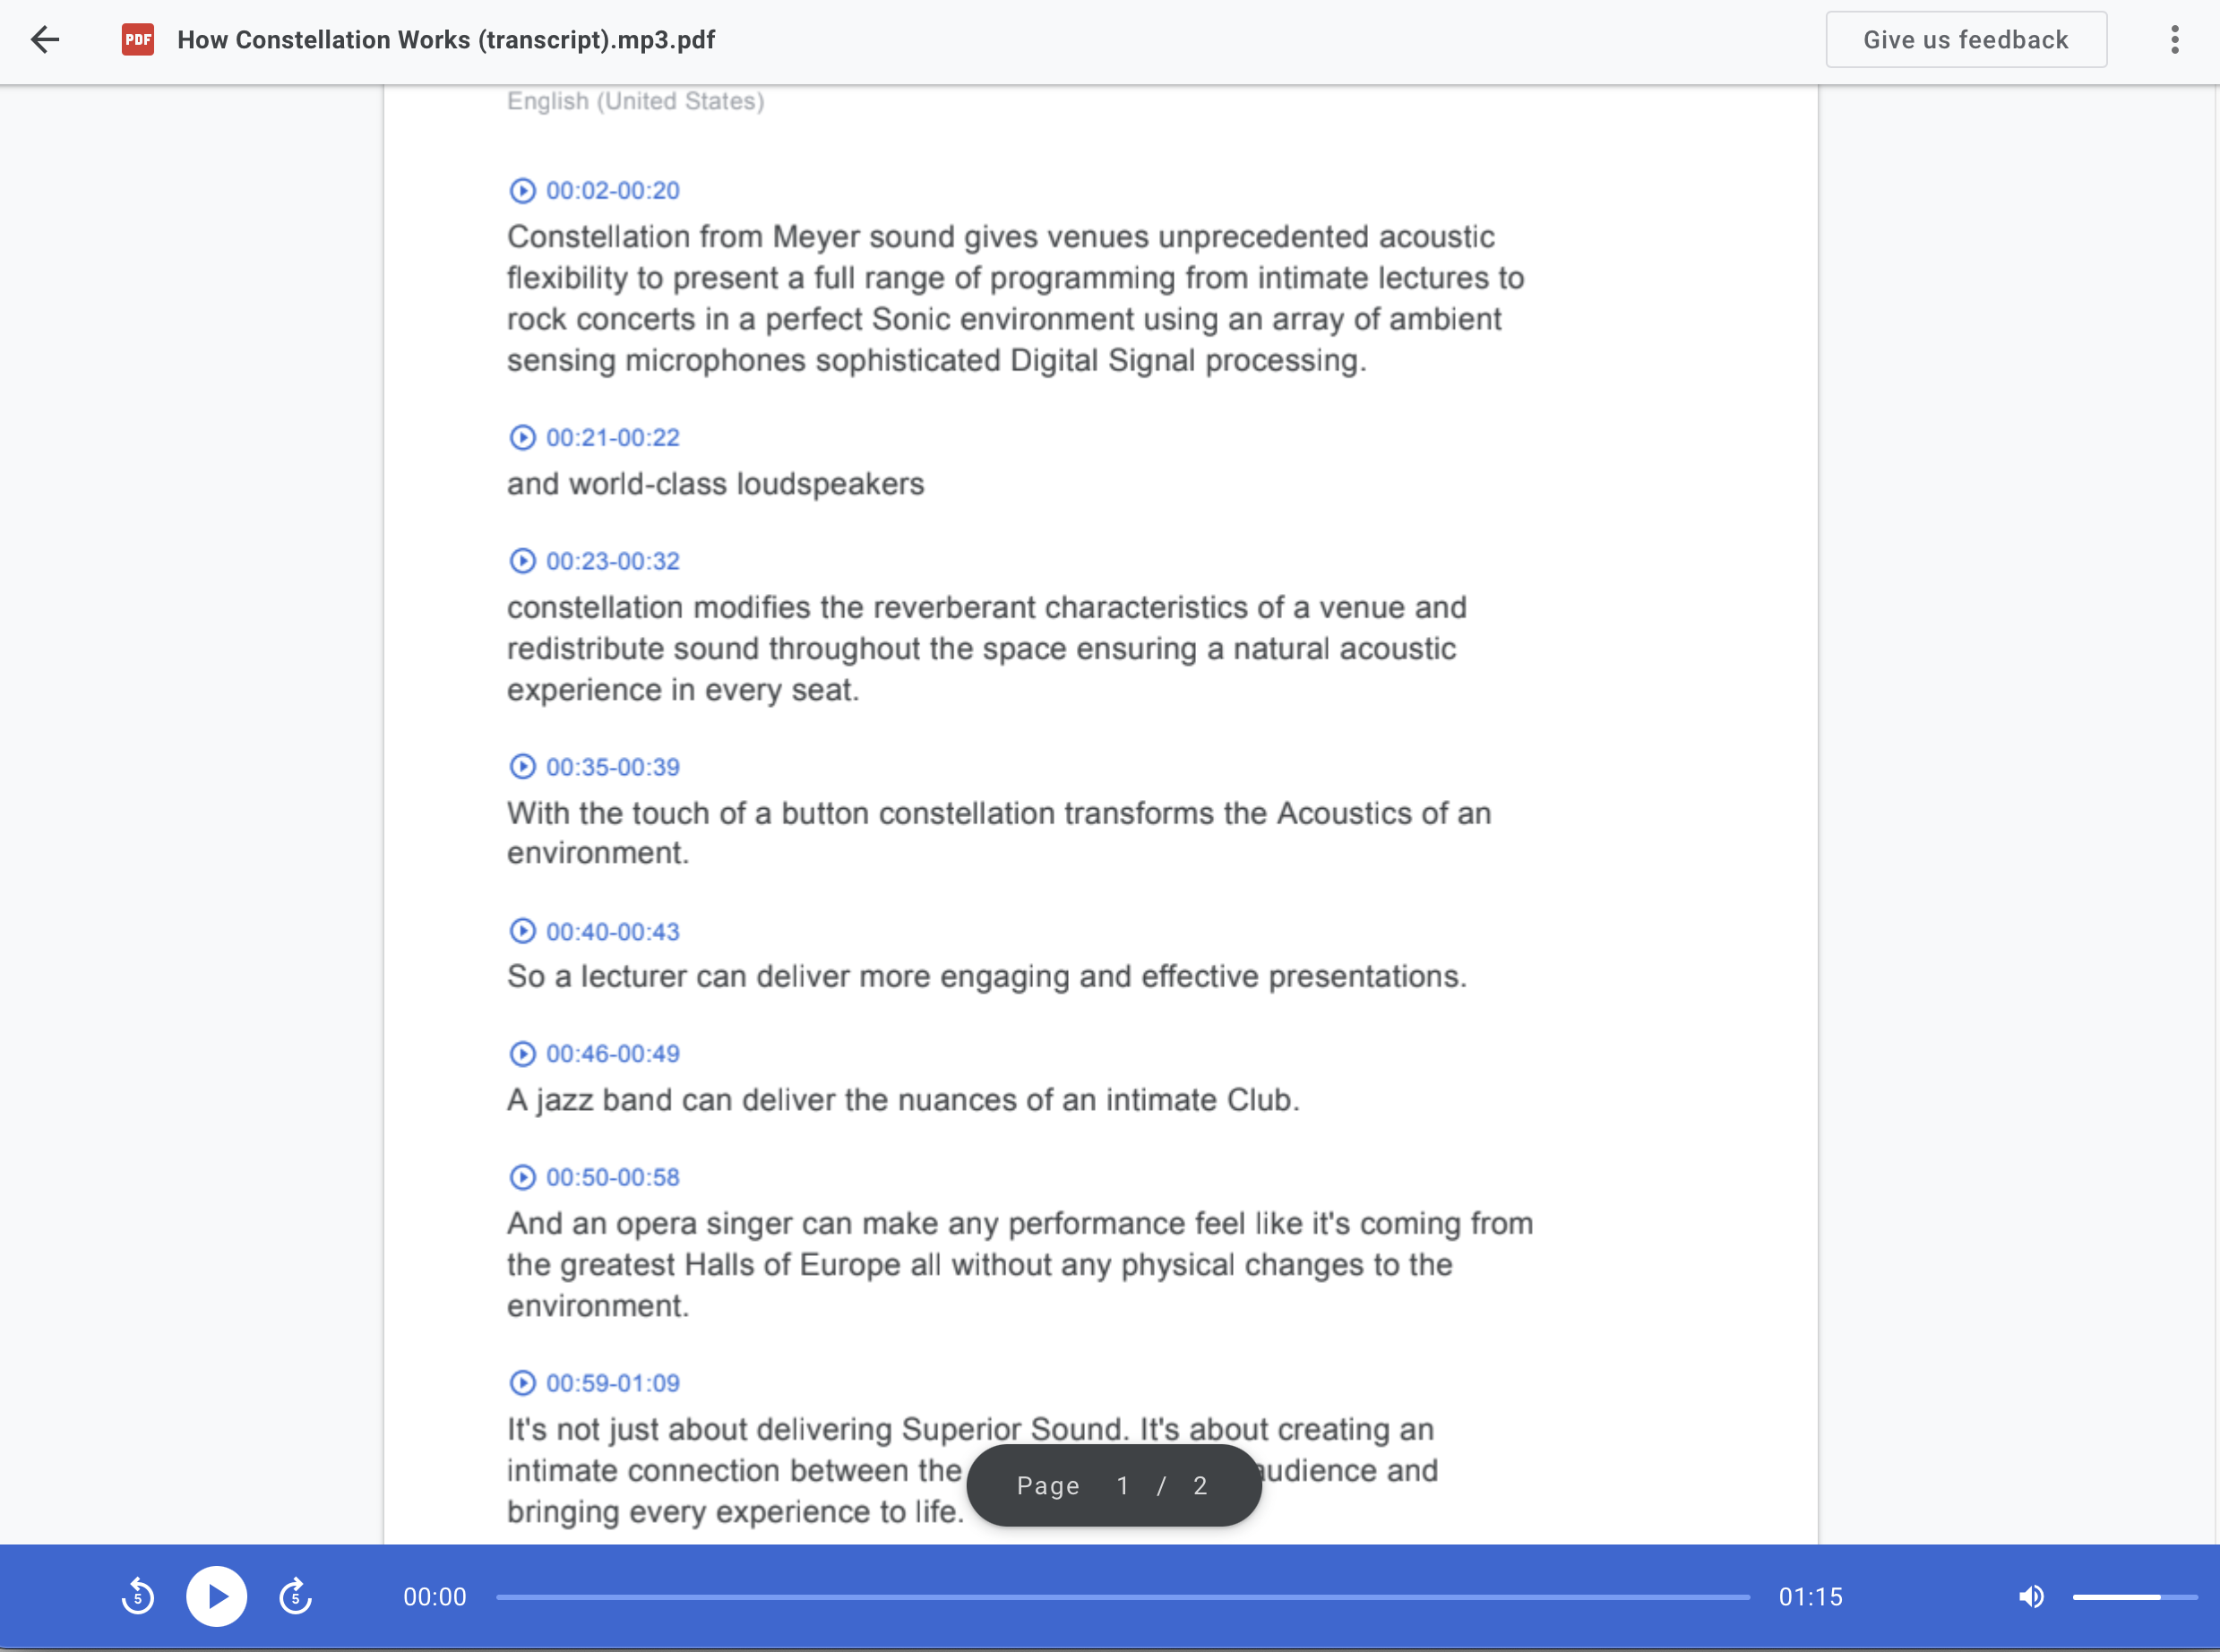The width and height of the screenshot is (2220, 1652).
Task: Adjust the volume slider
Action: (2133, 1597)
